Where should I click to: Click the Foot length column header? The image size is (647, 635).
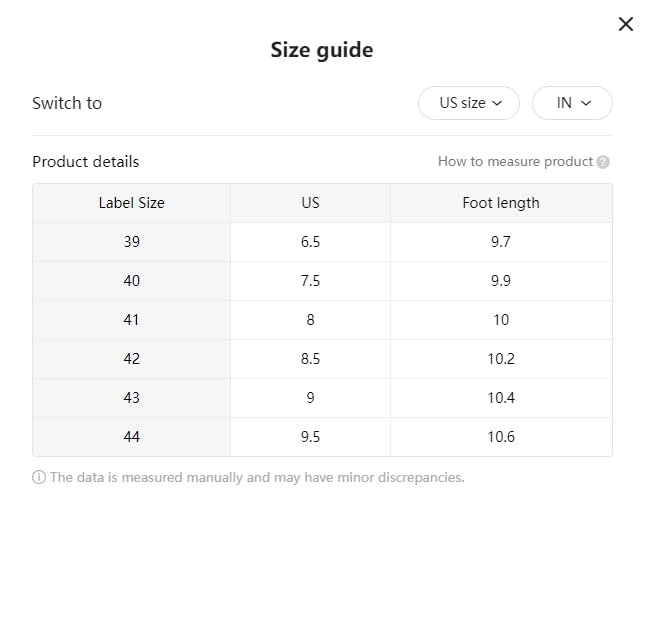500,203
